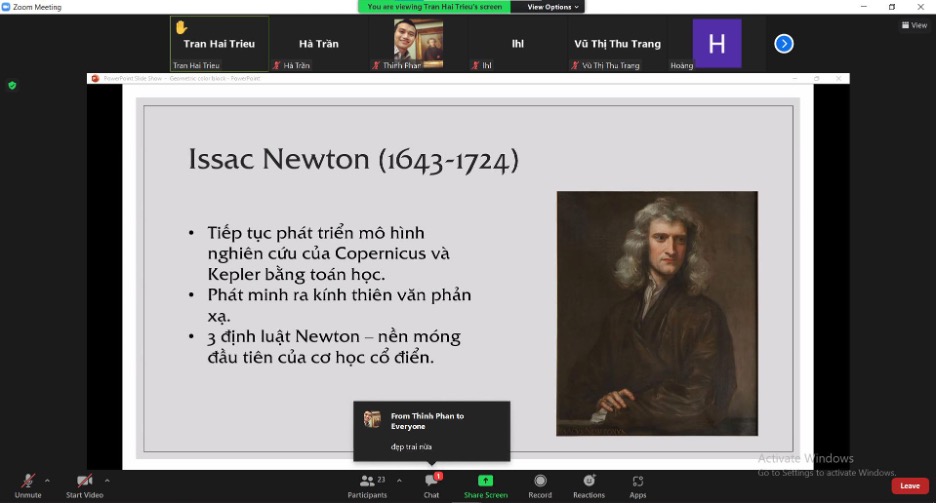Start Video with the camera button
936x504 pixels.
(x=85, y=485)
